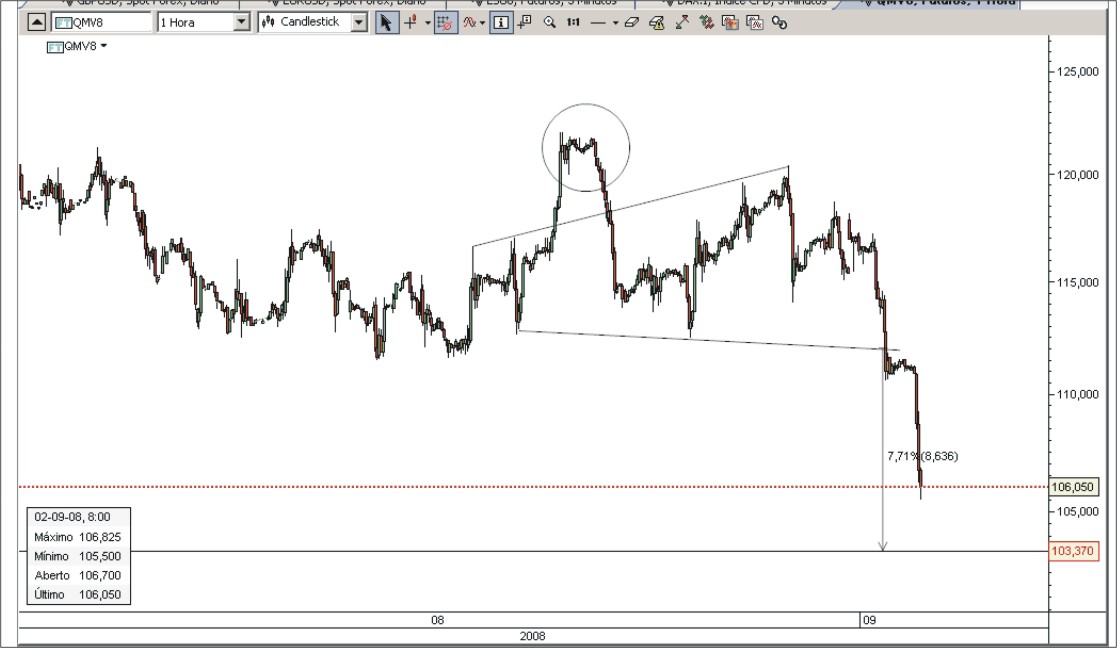Click the 09 month label on time axis
This screenshot has width=1117, height=648.
click(x=869, y=620)
